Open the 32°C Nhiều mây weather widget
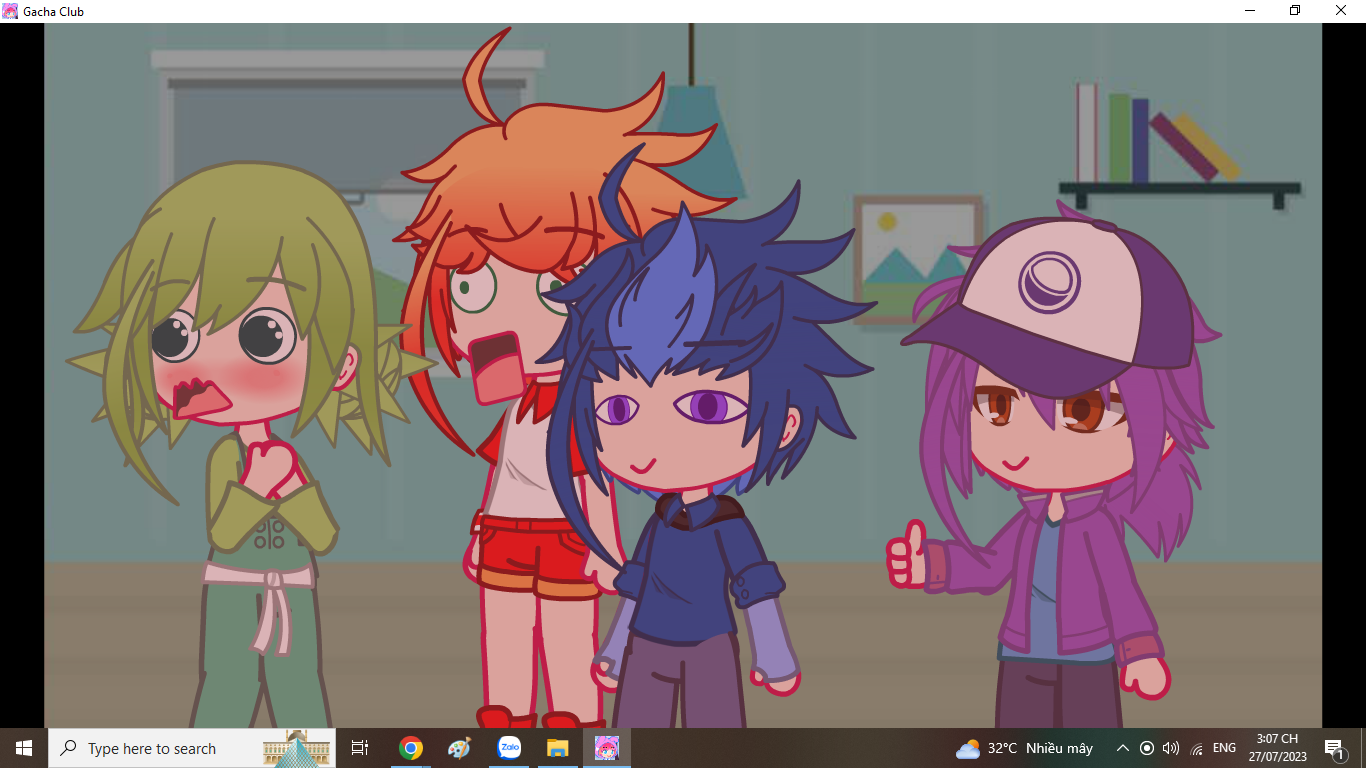The image size is (1366, 768). click(x=1024, y=748)
